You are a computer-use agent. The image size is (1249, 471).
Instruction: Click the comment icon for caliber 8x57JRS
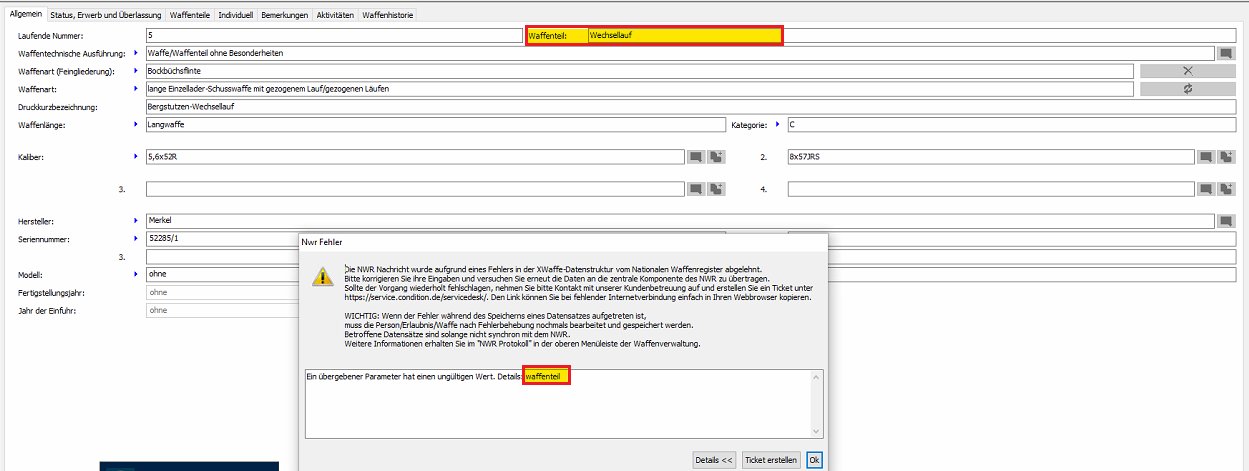click(1206, 157)
